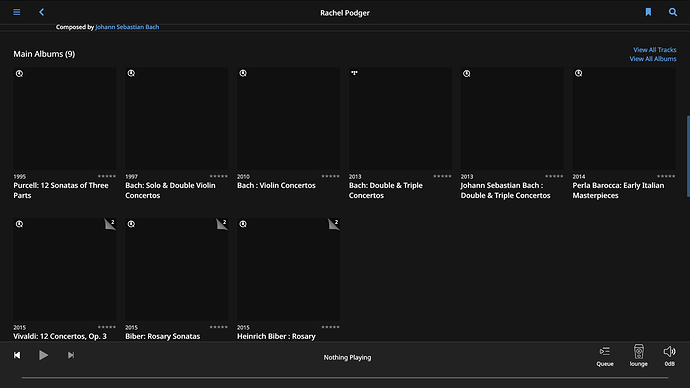The image size is (690, 388).
Task: Click source badge on Bach Solo & Double cover
Action: [131, 73]
